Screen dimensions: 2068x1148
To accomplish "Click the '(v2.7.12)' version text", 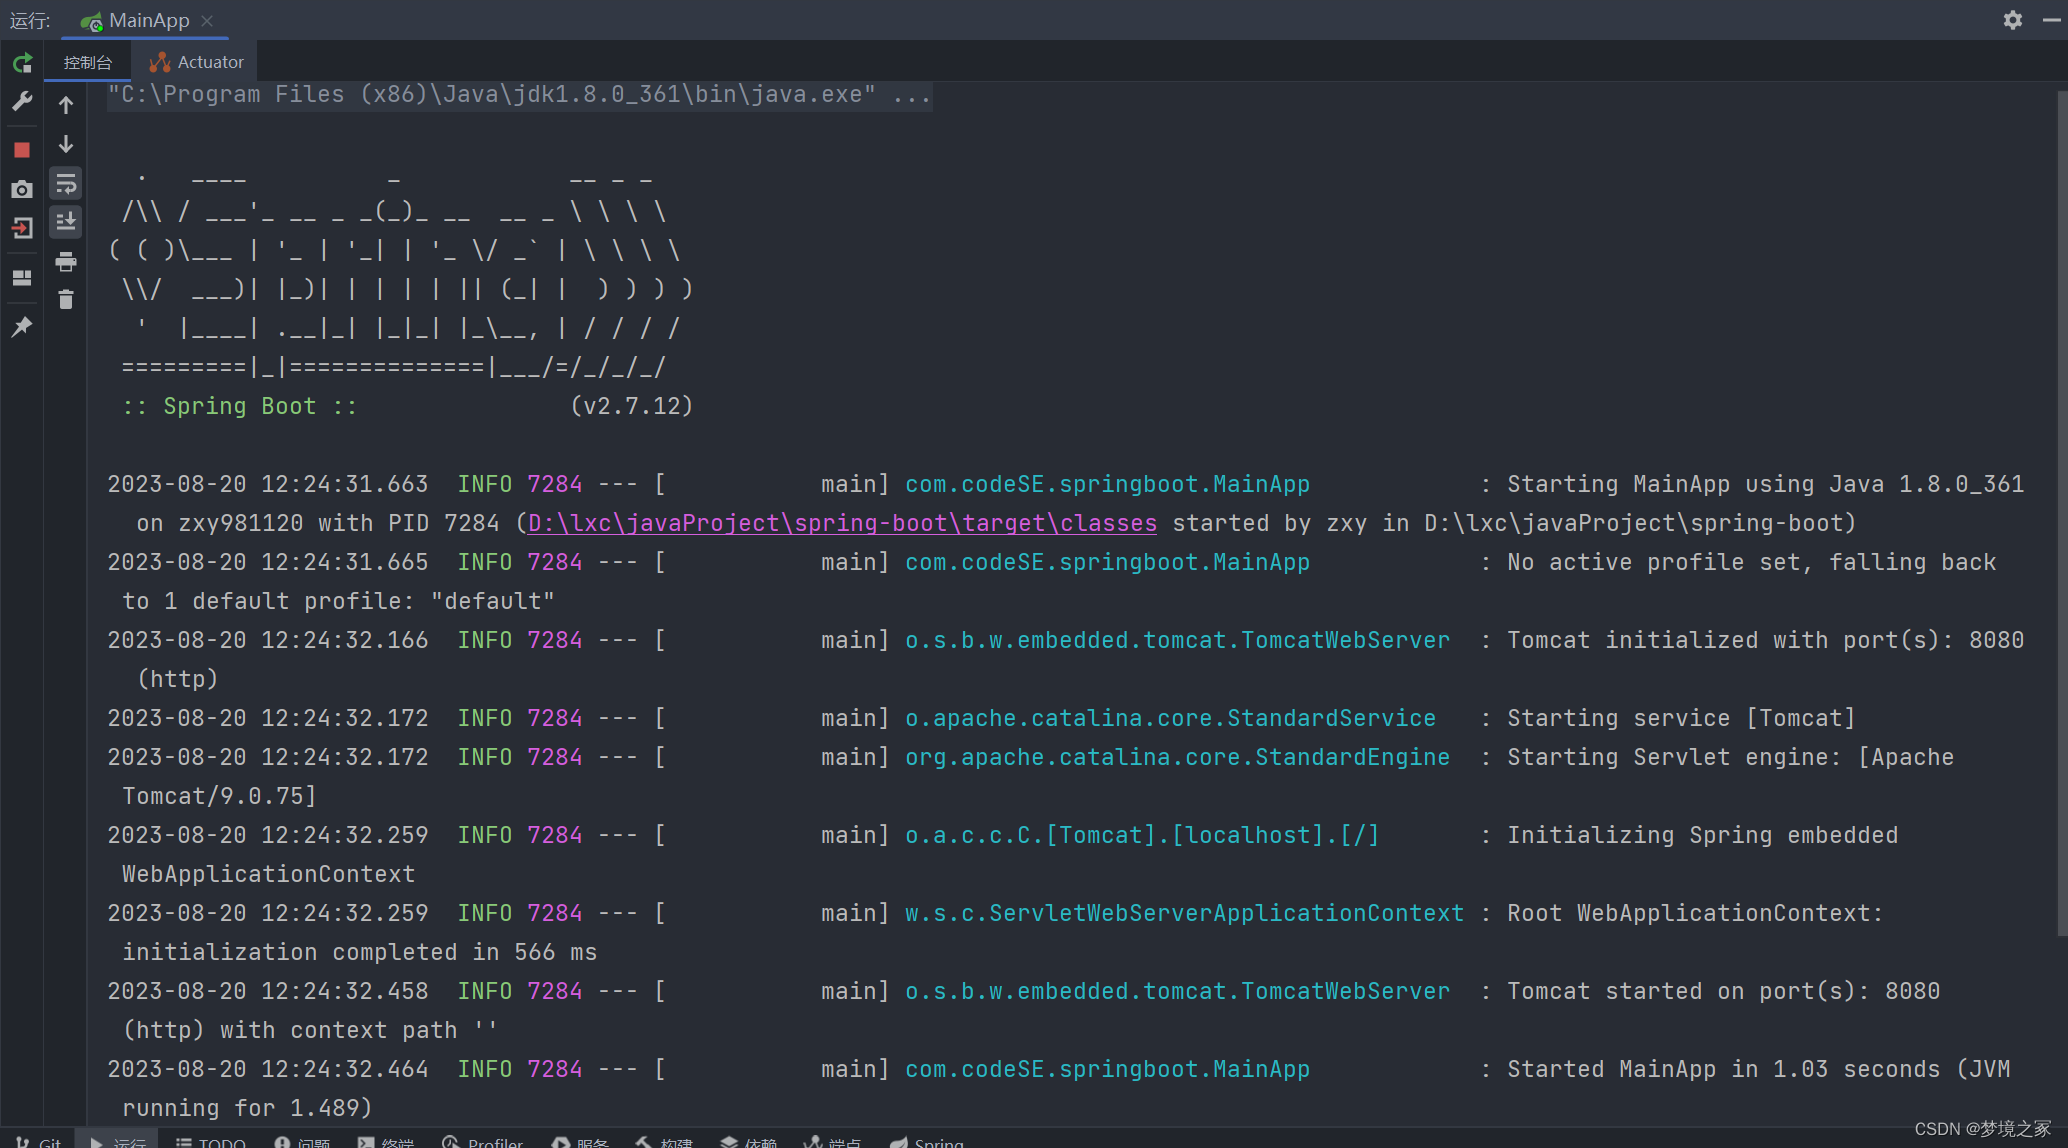I will pos(631,406).
